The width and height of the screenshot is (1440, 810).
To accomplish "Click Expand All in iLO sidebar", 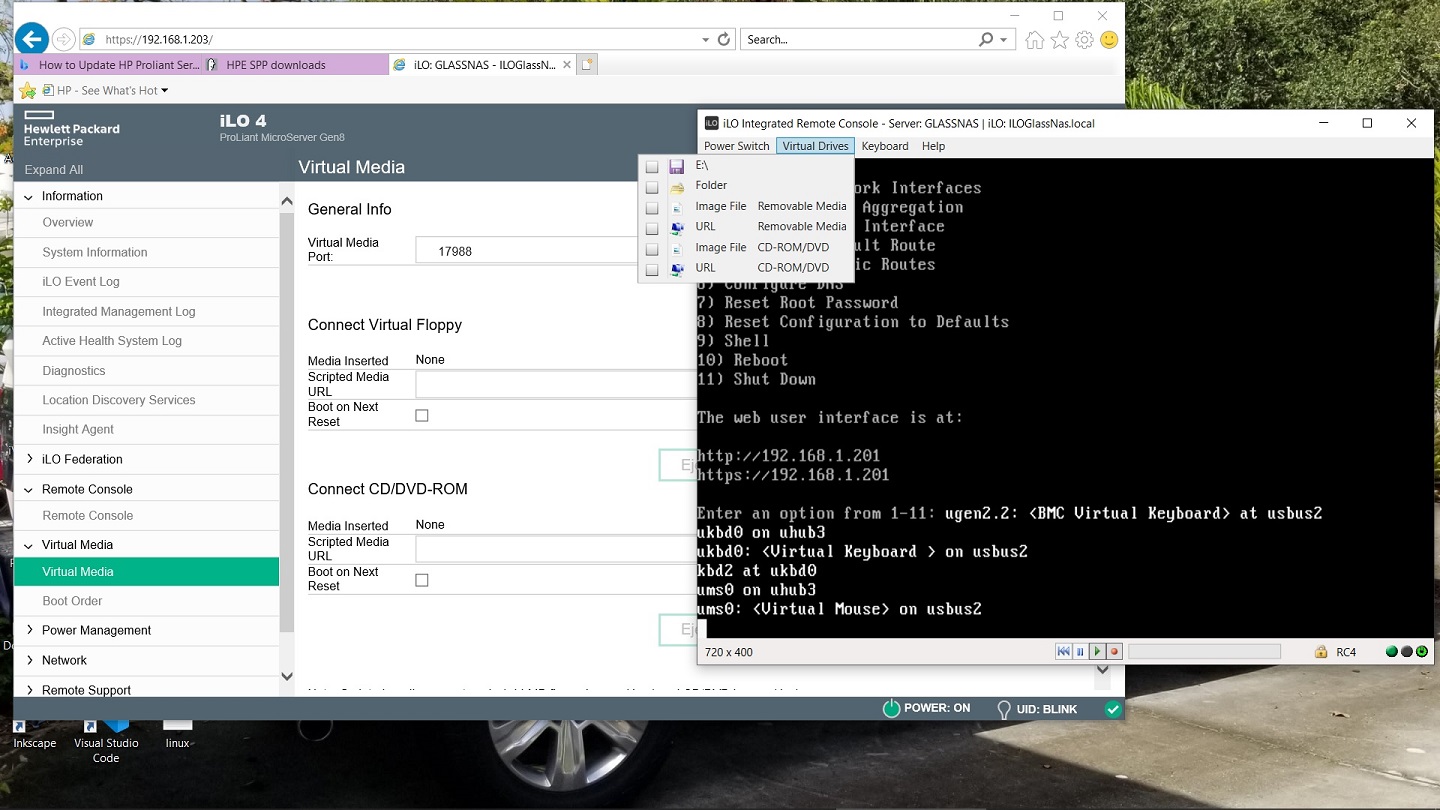I will click(54, 170).
